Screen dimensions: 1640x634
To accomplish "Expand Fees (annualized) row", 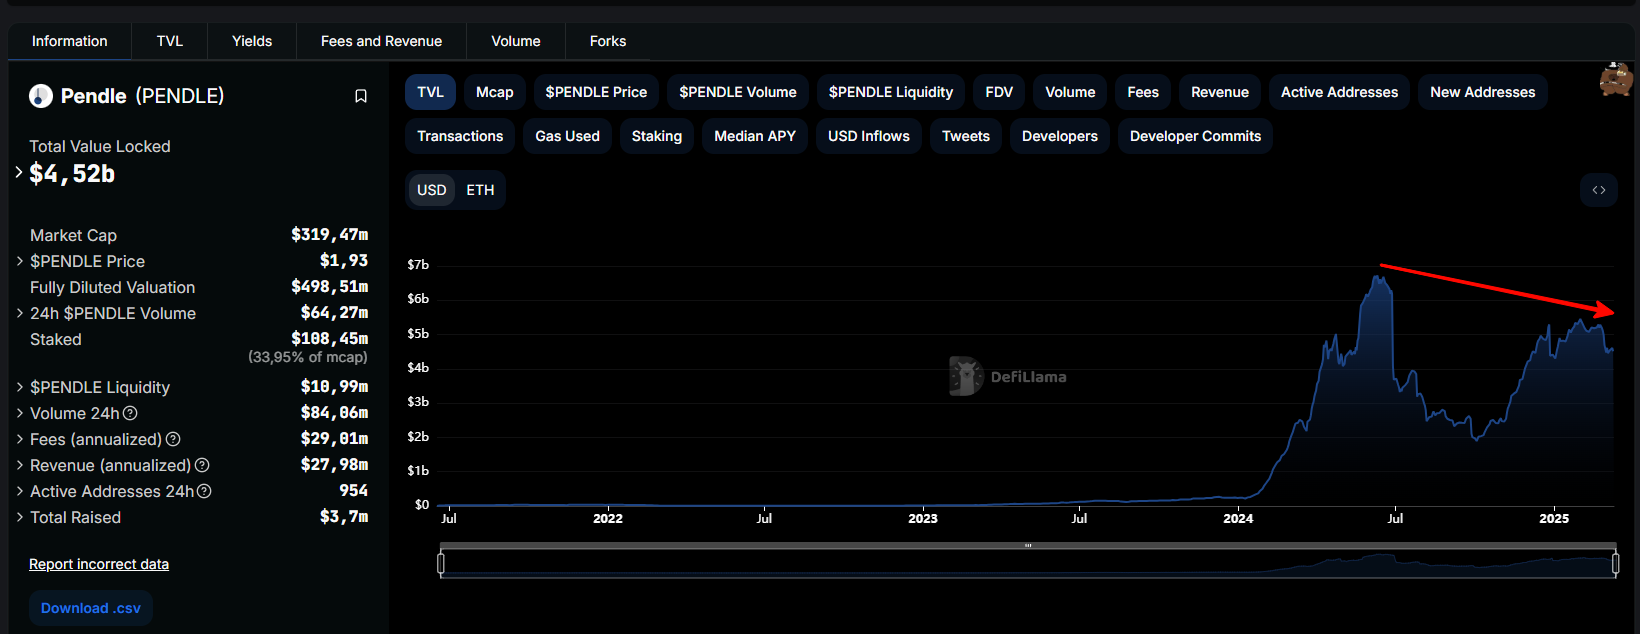I will [x=20, y=439].
